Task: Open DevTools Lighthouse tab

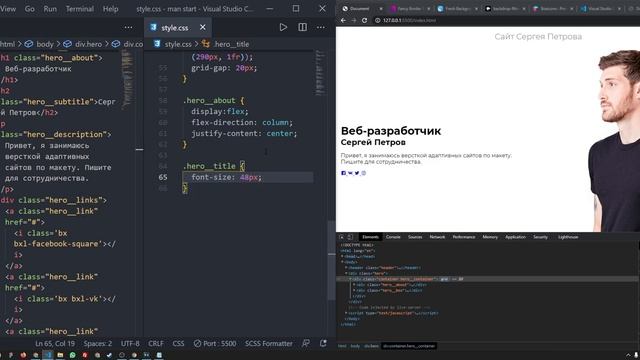Action: click(x=568, y=237)
